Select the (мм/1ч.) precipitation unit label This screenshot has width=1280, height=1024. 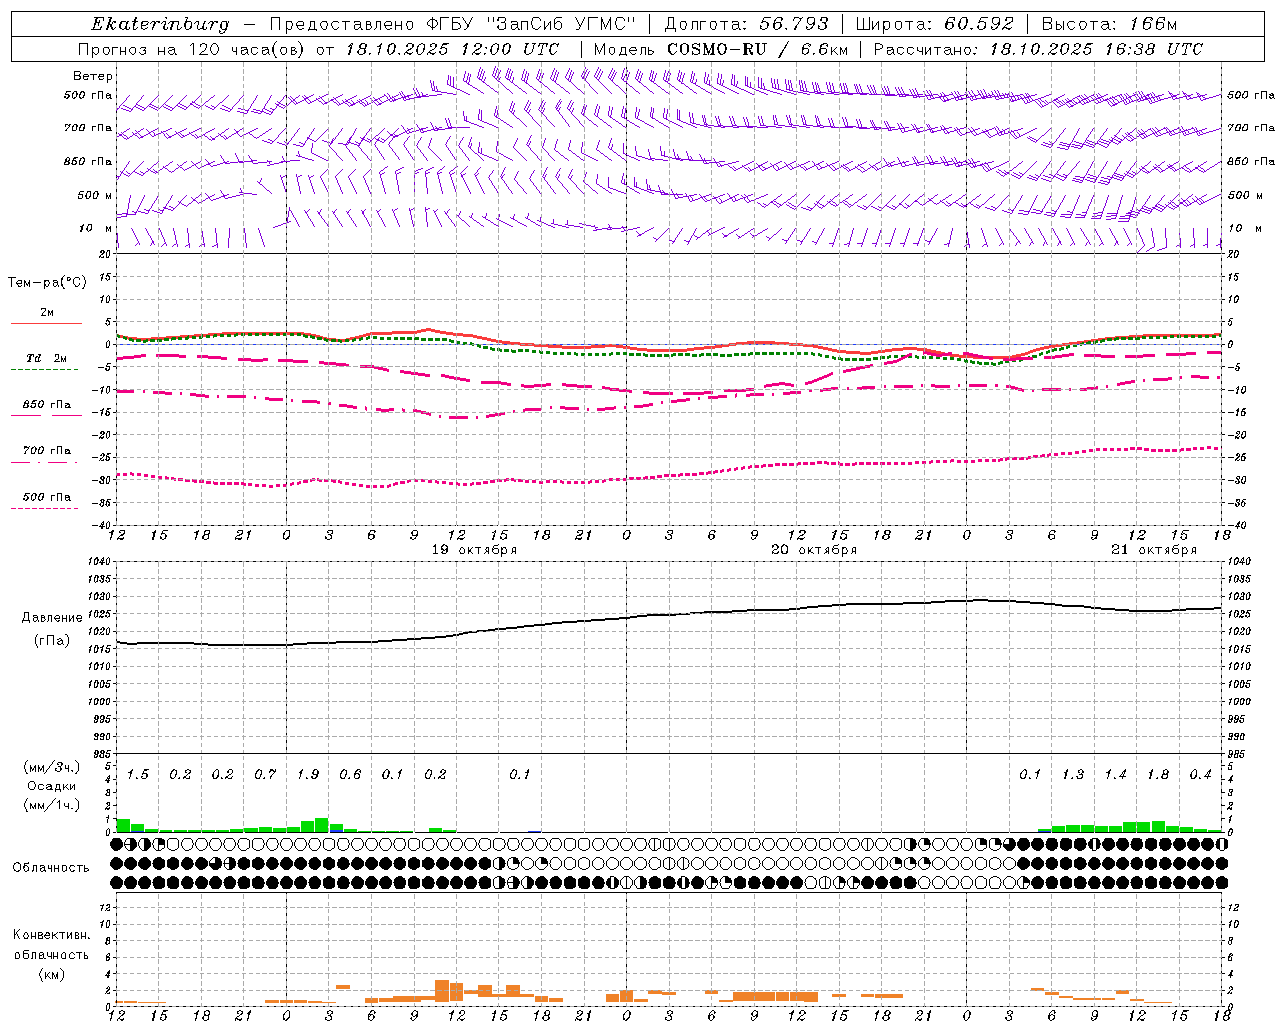pyautogui.click(x=52, y=805)
